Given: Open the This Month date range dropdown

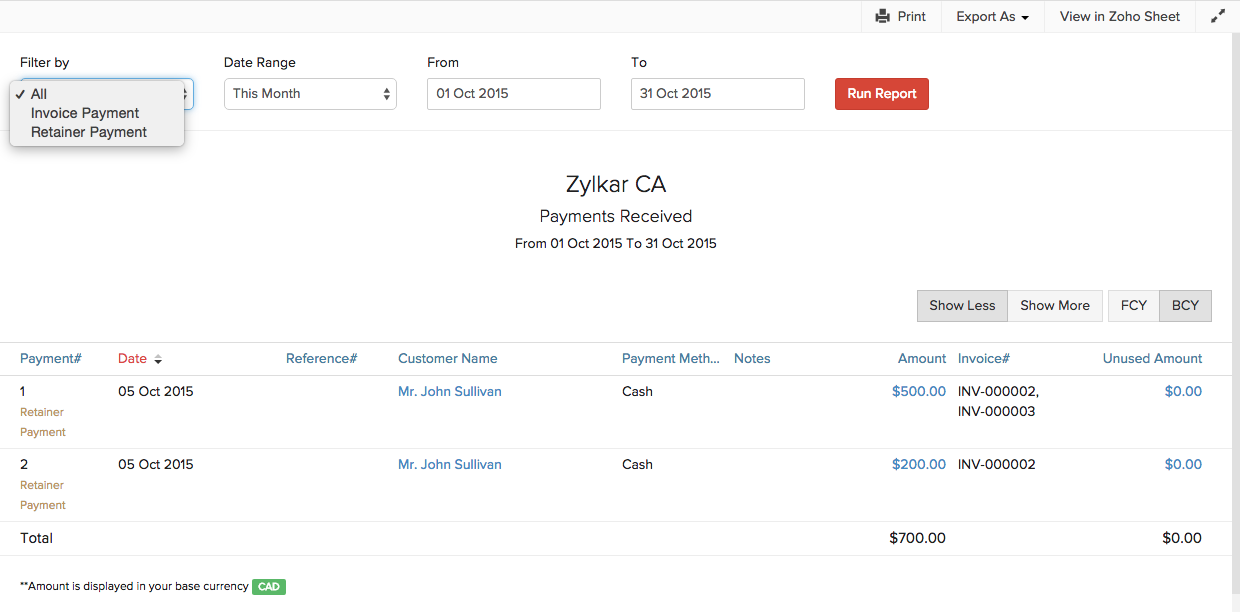Looking at the screenshot, I should (310, 94).
